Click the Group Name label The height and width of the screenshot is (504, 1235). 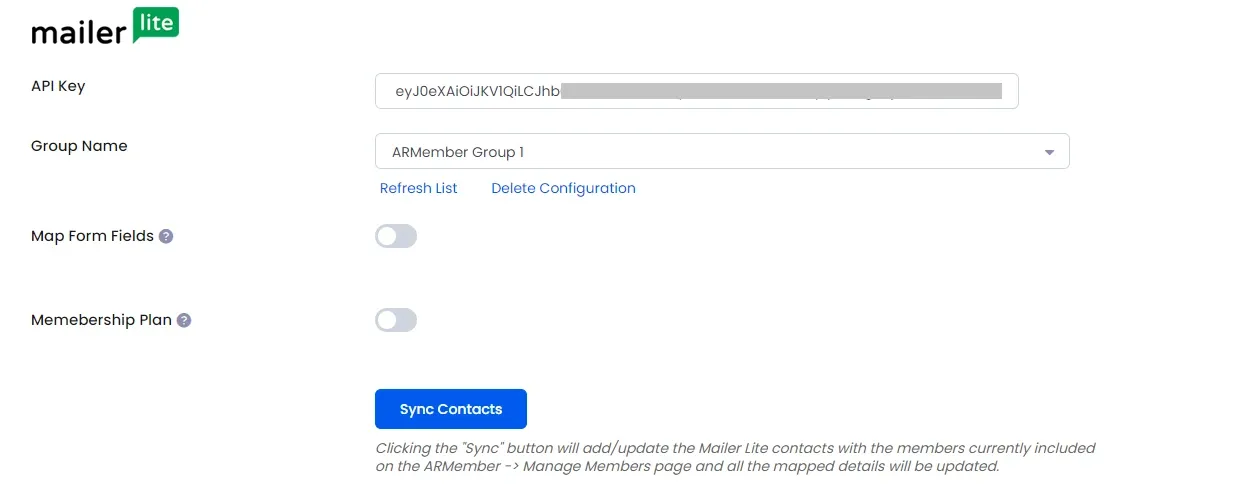click(79, 146)
